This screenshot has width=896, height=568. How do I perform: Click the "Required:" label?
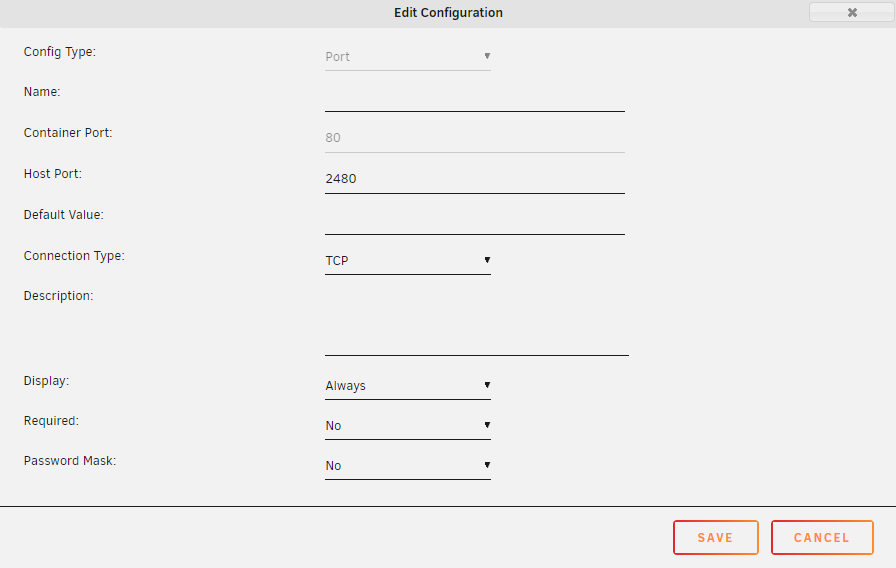click(x=51, y=421)
